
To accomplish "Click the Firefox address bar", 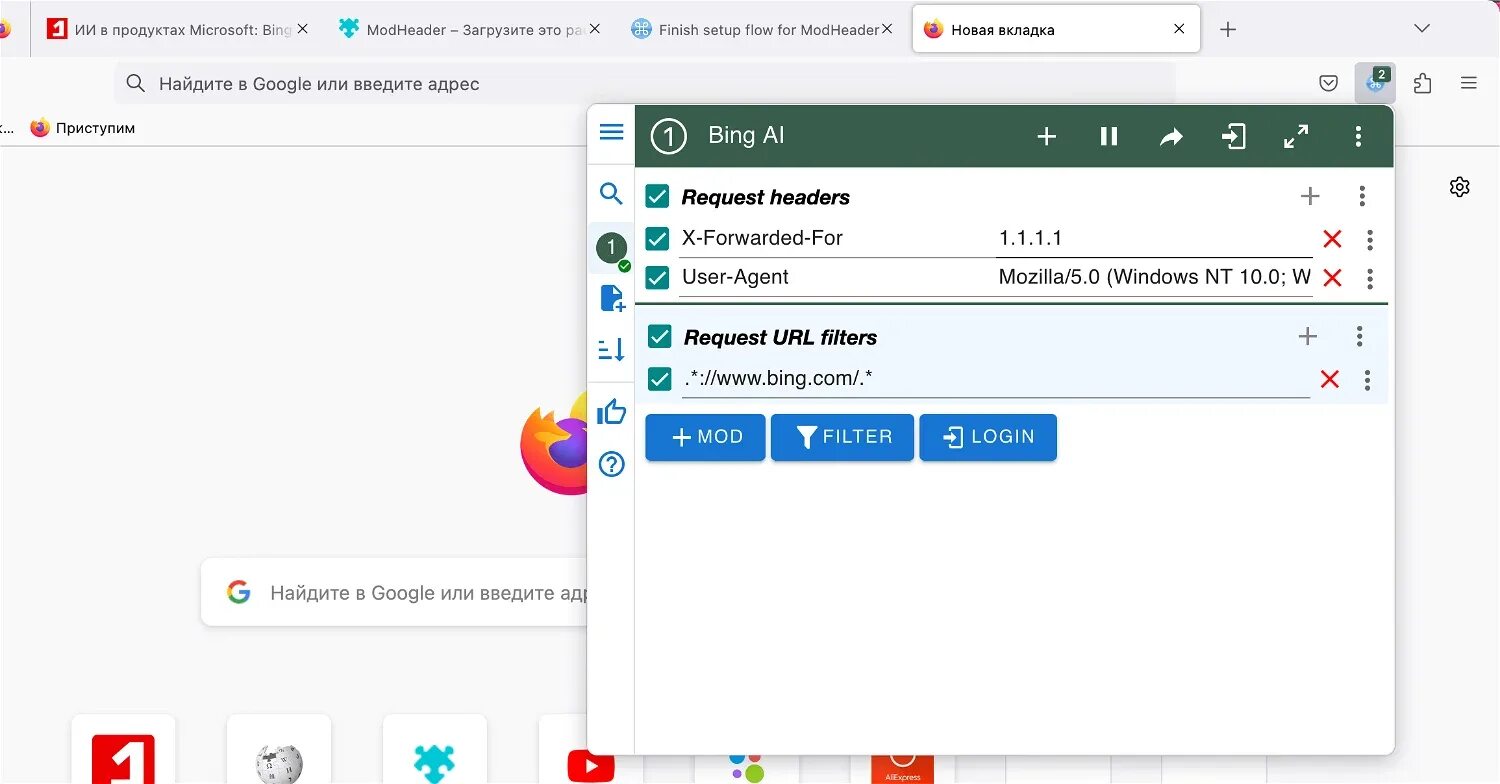I will tap(644, 84).
